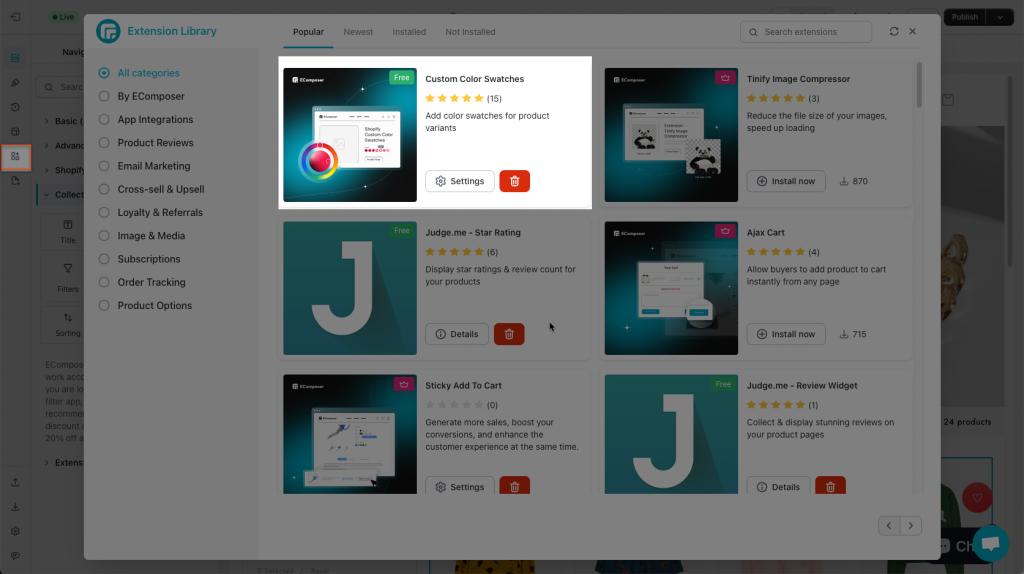The height and width of the screenshot is (574, 1024).
Task: Open the Publish dropdown arrow
Action: (1000, 17)
